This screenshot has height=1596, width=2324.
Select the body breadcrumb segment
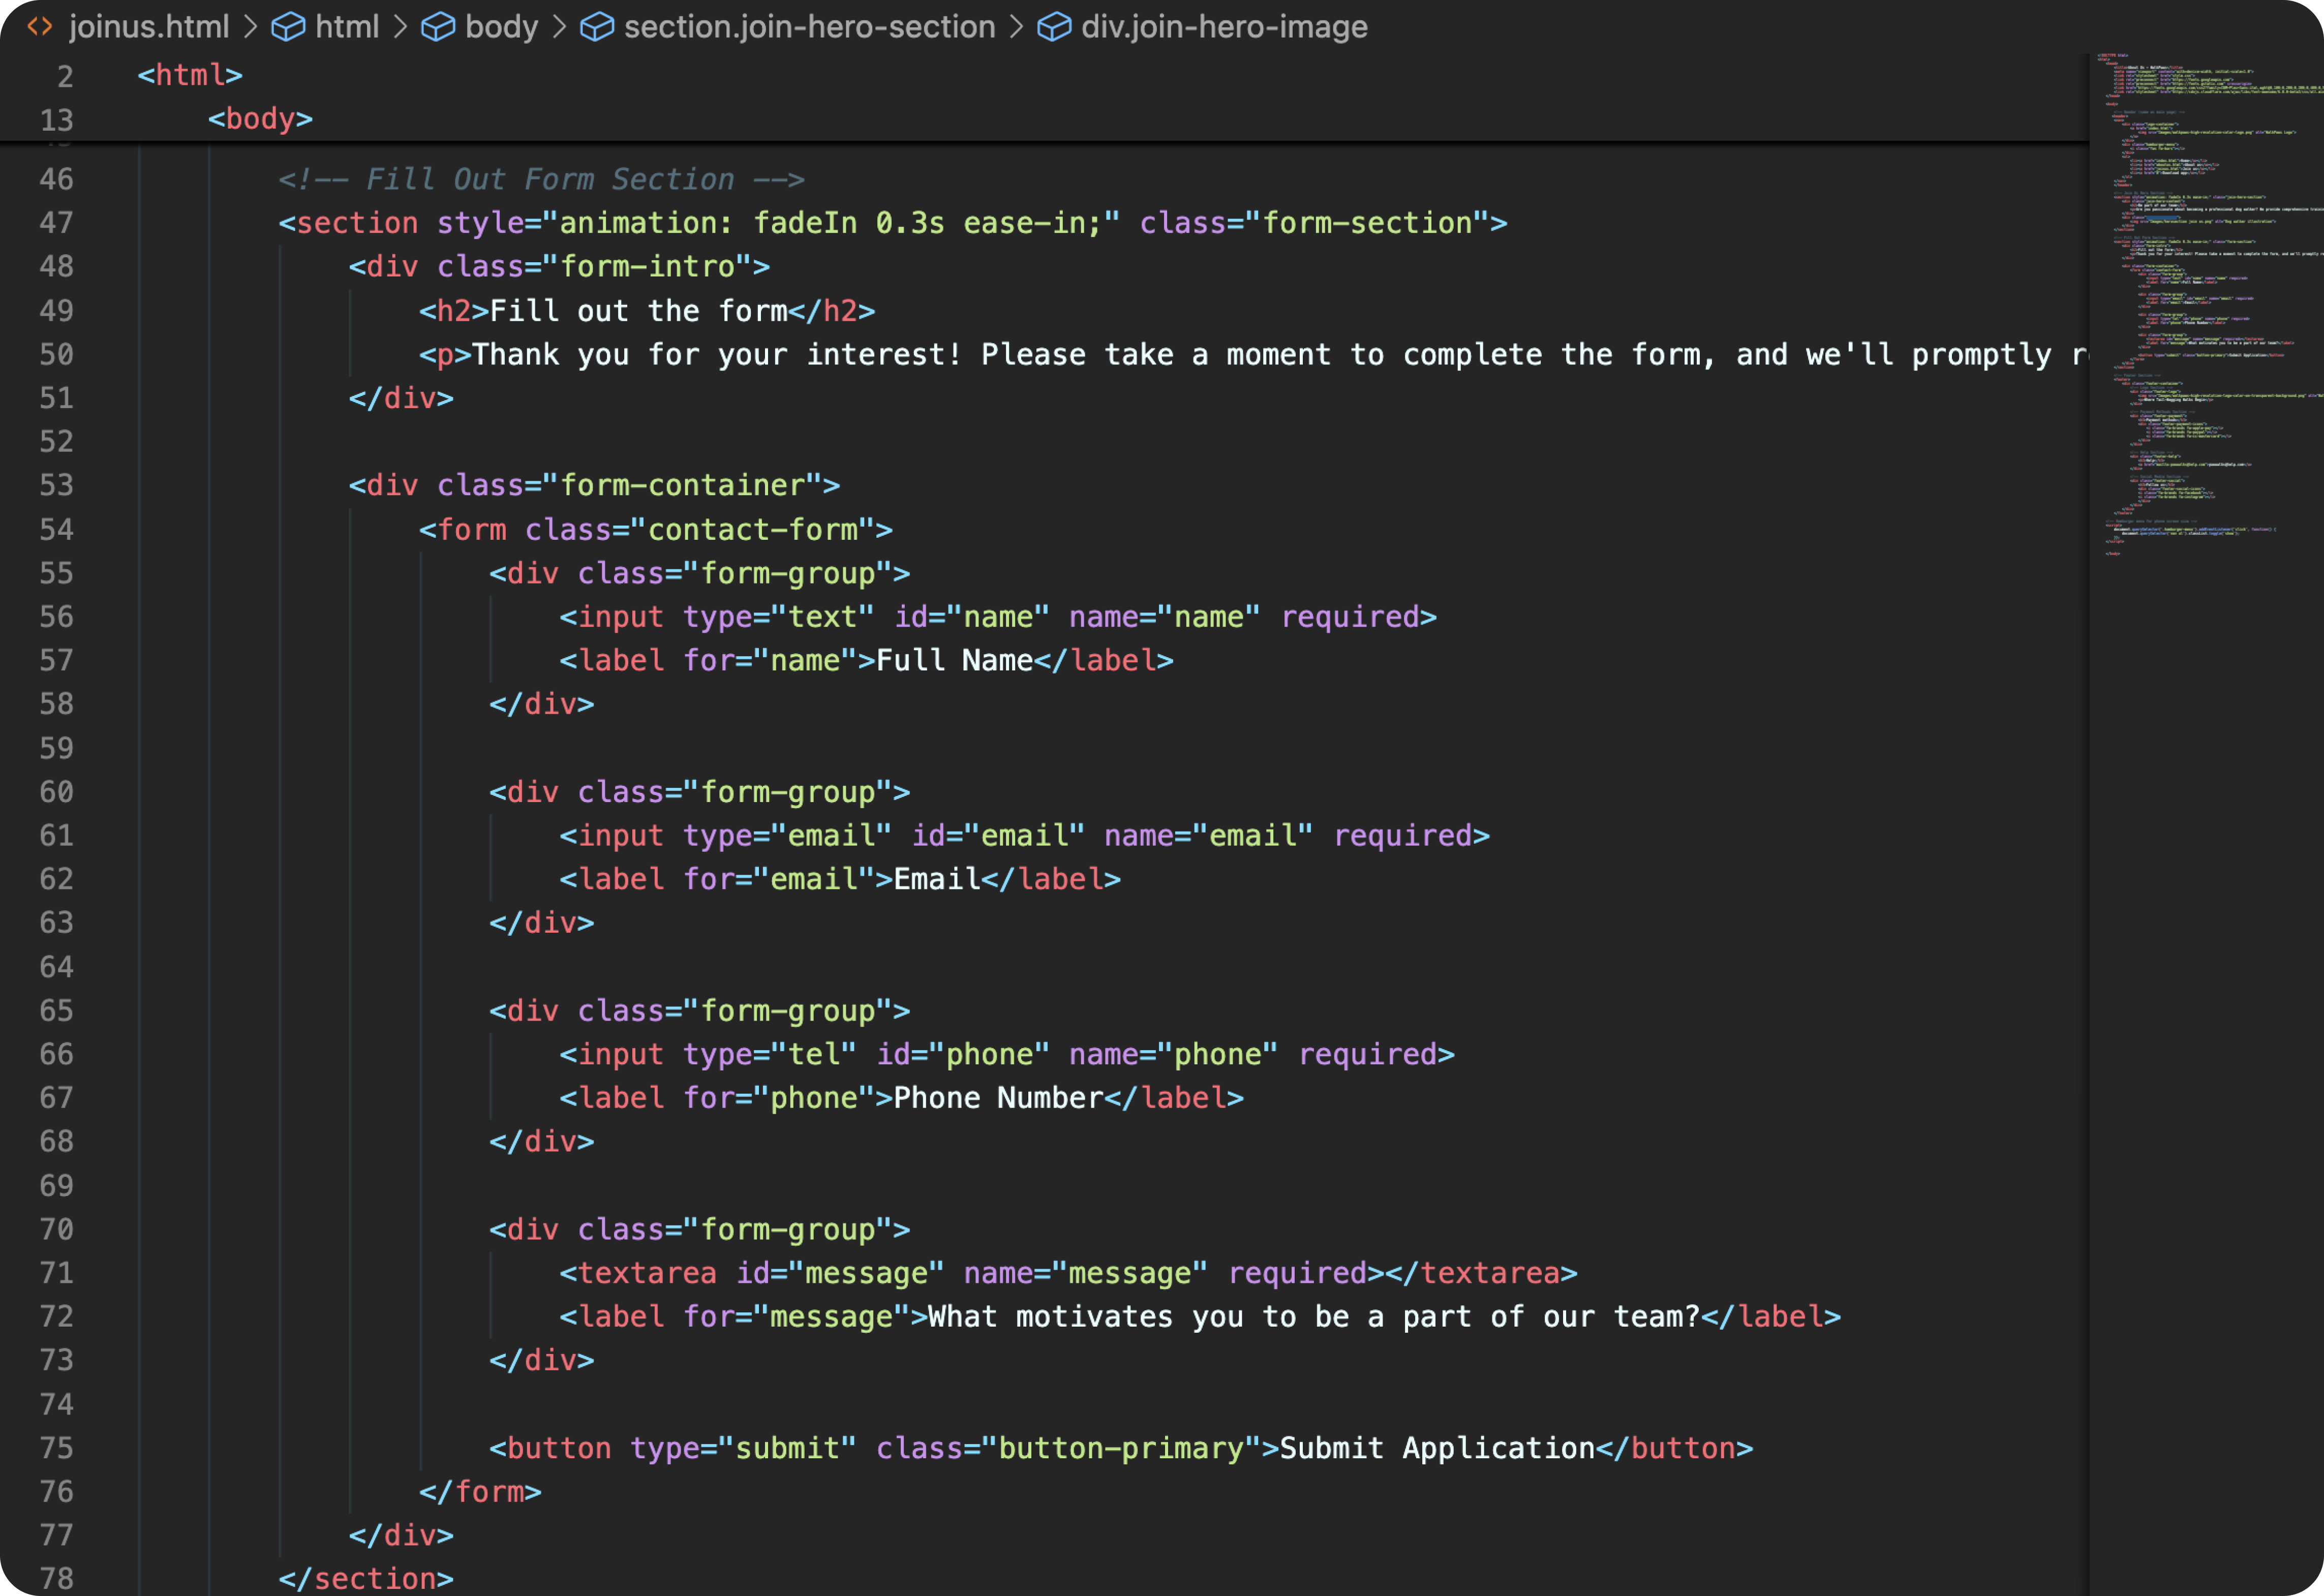[x=502, y=27]
